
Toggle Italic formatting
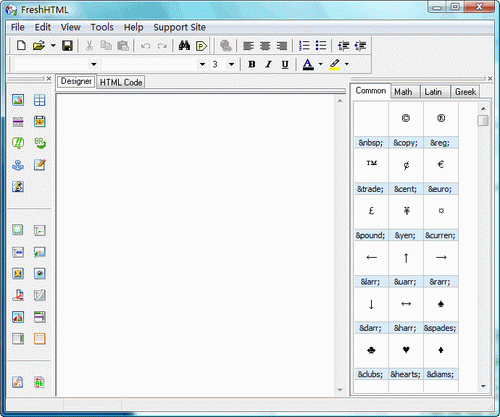point(268,64)
